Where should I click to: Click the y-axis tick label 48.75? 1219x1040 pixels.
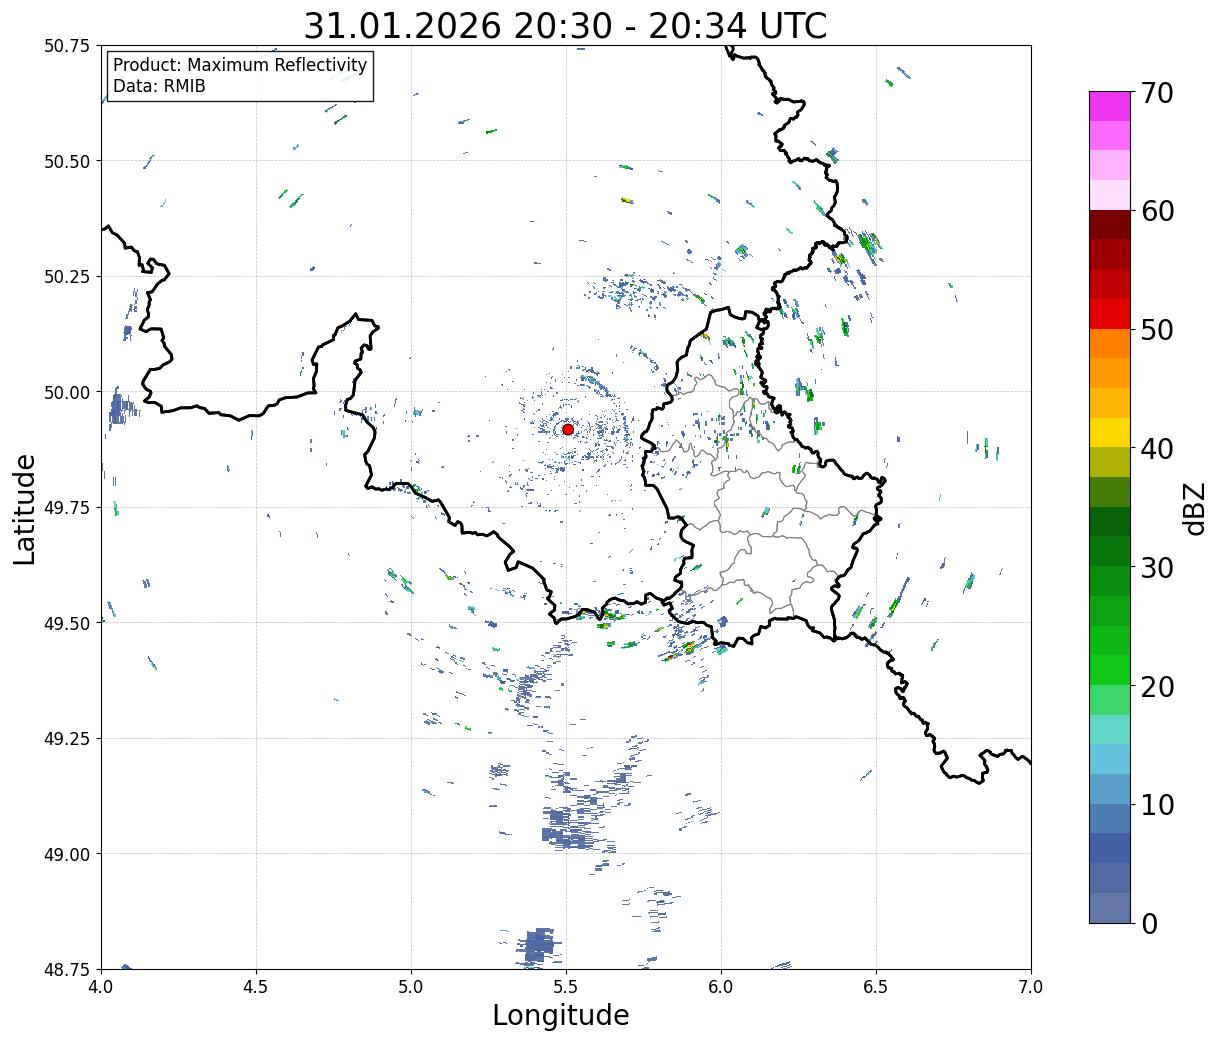point(67,969)
